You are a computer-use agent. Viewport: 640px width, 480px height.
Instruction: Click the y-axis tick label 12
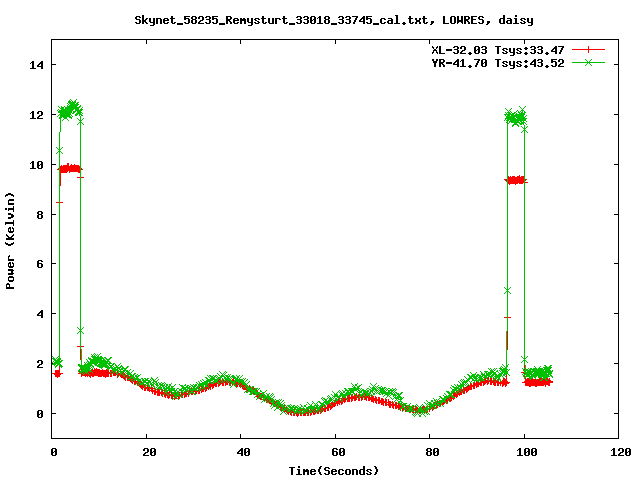coord(36,115)
